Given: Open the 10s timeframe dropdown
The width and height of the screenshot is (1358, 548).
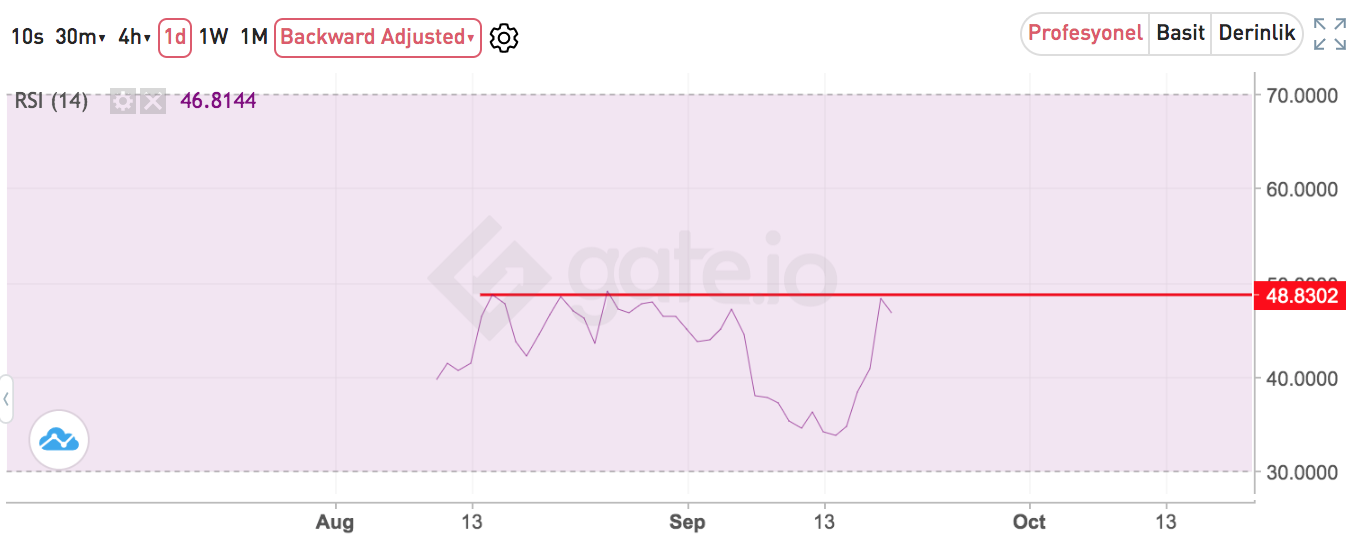Looking at the screenshot, I should 27,37.
